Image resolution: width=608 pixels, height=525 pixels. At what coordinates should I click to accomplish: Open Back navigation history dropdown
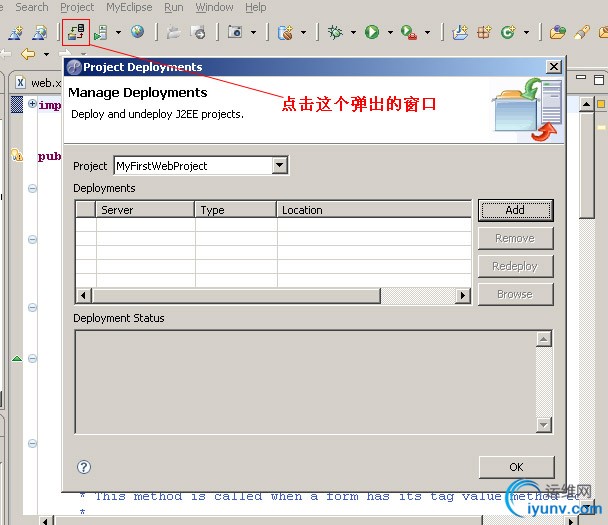(46, 54)
